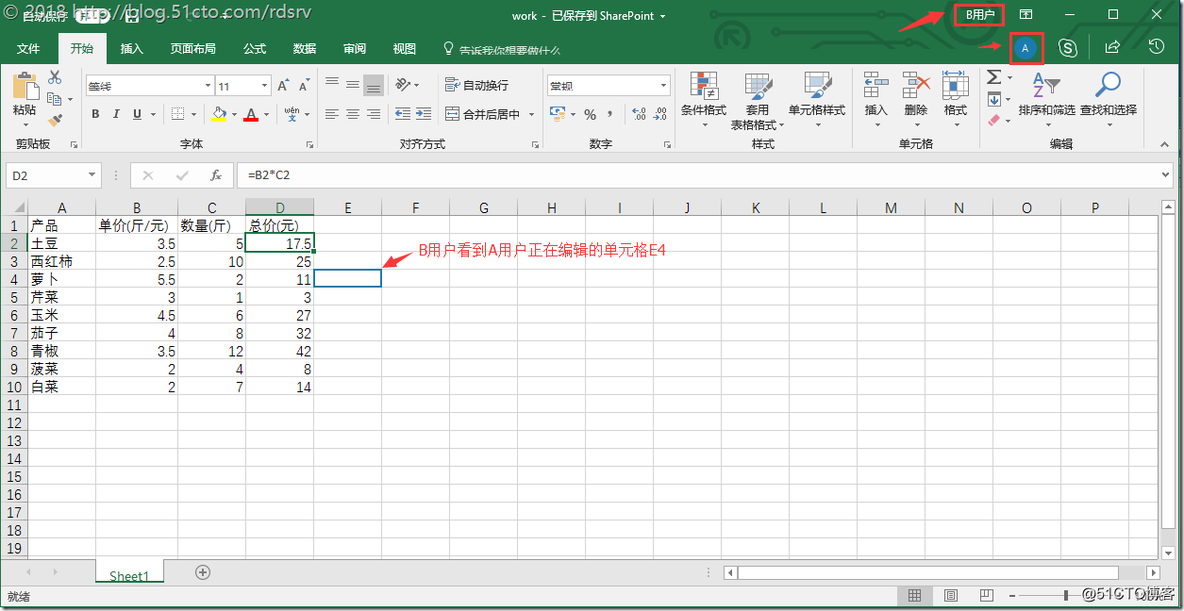The image size is (1184, 611).
Task: Decrease the indent
Action: coord(402,114)
